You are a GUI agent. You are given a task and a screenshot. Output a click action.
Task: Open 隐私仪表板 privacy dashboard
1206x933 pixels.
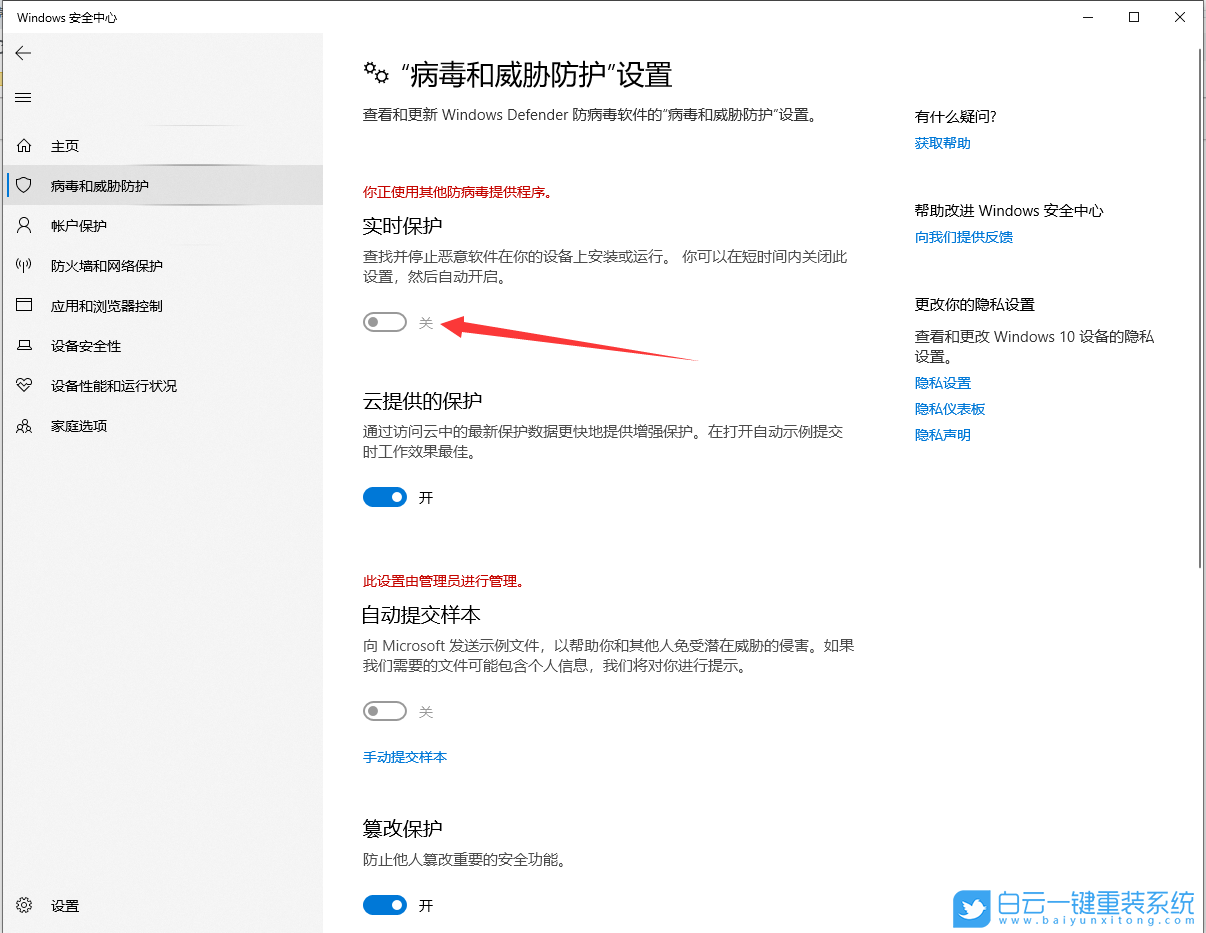click(949, 408)
